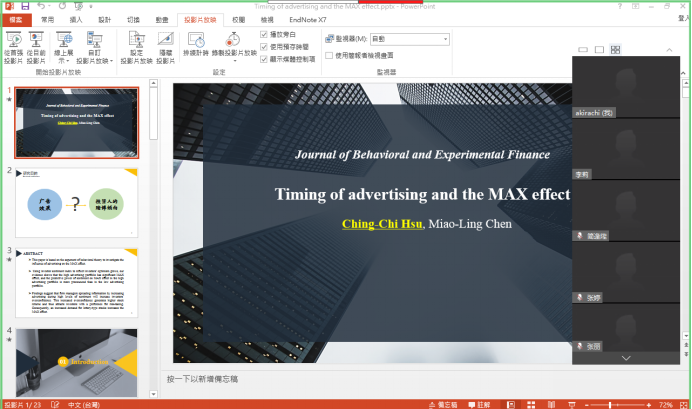Start slideshow from the current slide
The image size is (692, 409).
point(36,48)
